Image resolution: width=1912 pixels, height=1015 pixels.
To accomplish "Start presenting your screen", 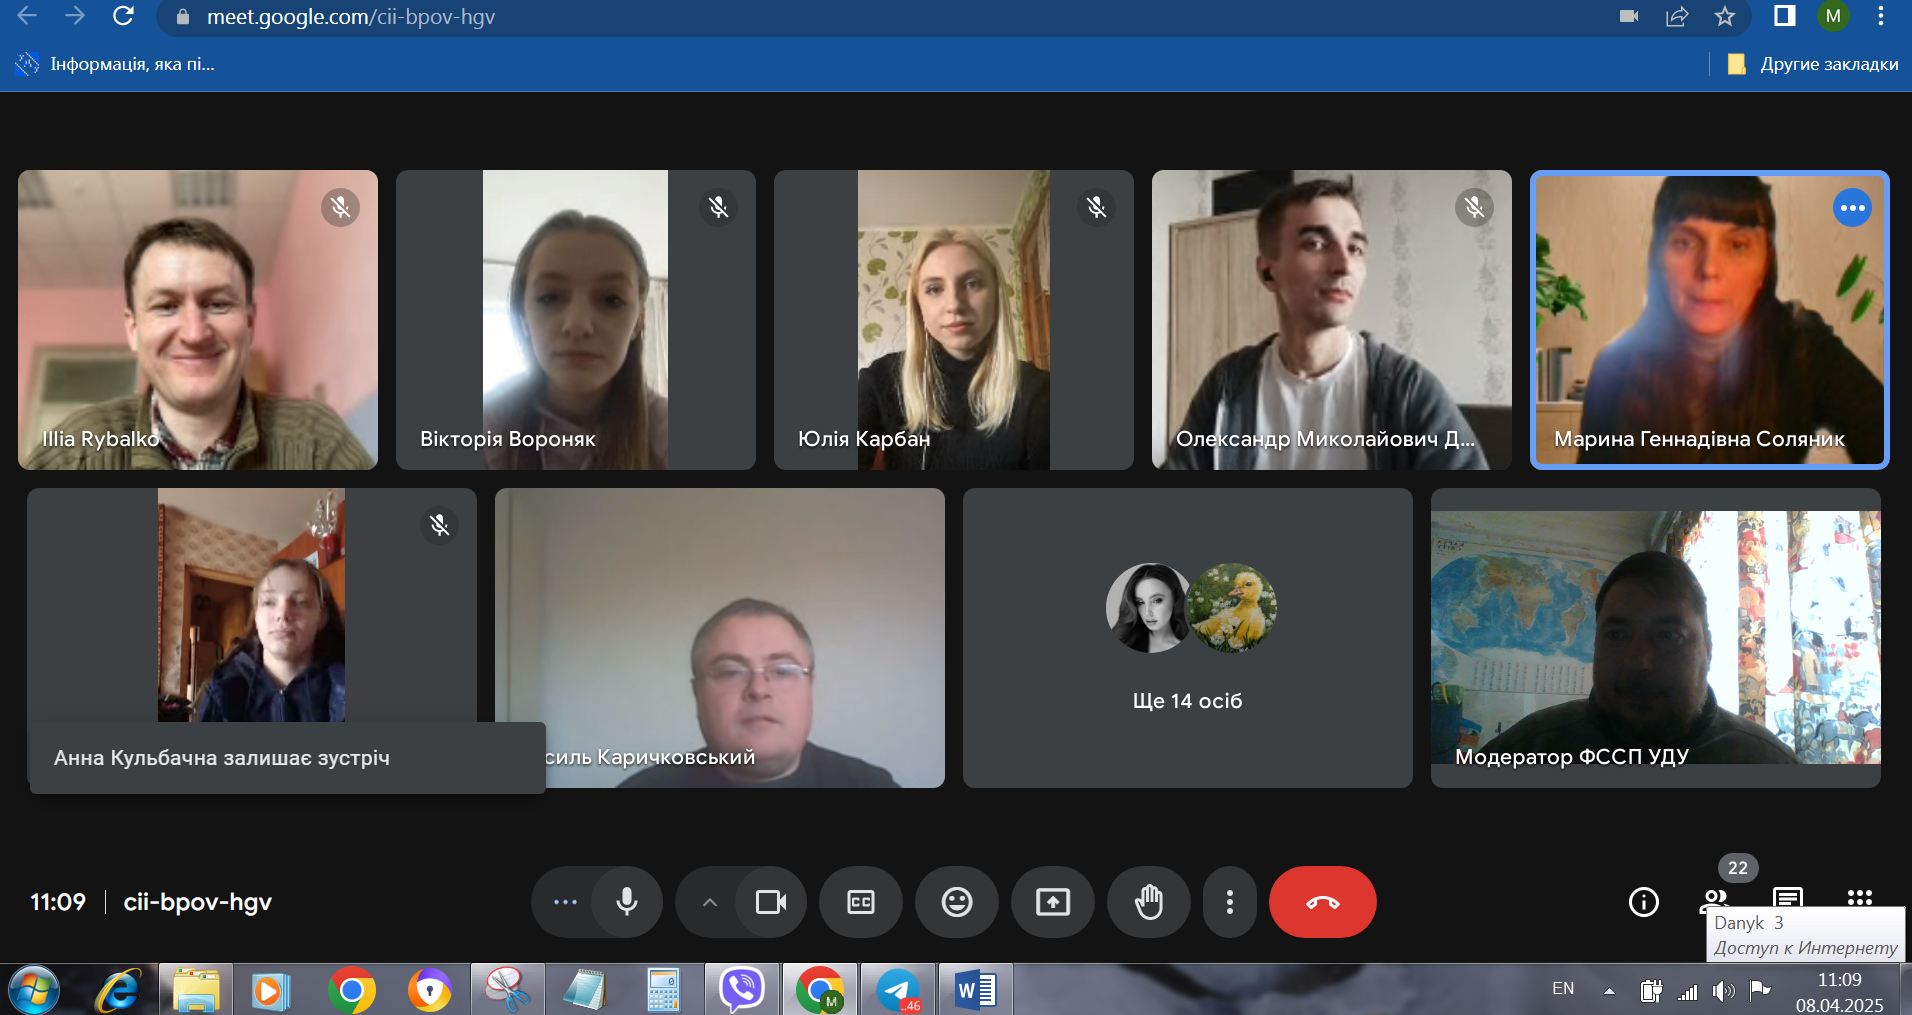I will click(x=1053, y=902).
